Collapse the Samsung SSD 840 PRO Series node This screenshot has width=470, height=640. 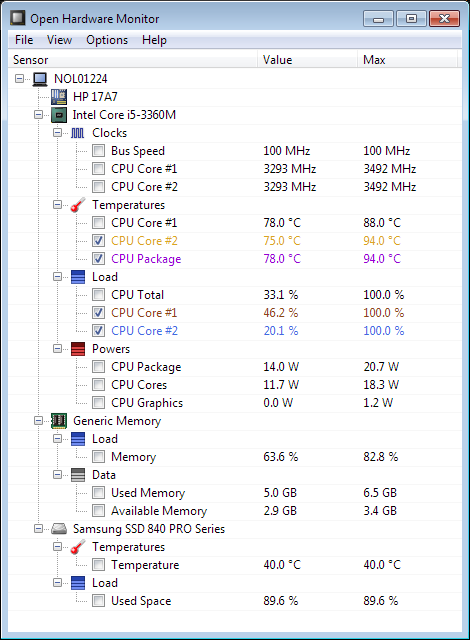click(x=38, y=529)
